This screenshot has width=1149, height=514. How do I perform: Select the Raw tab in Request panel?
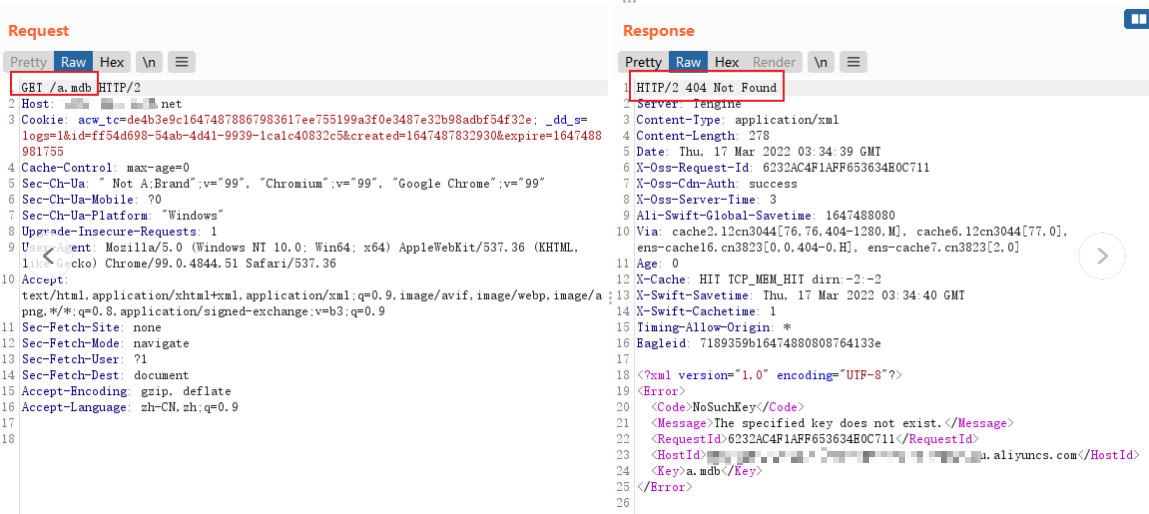click(74, 62)
